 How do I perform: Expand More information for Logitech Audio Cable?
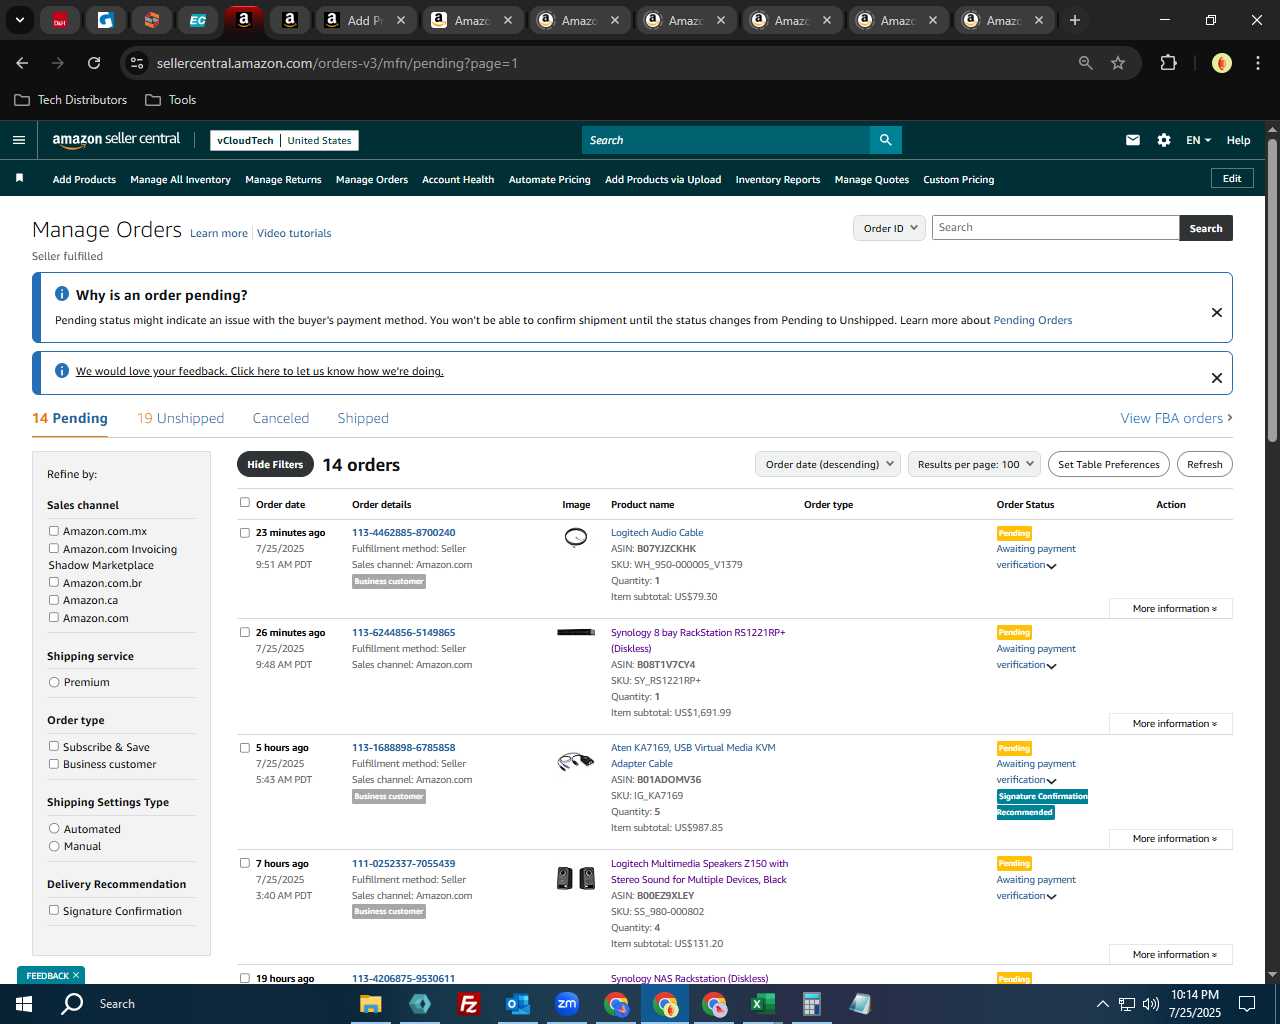(x=1171, y=608)
